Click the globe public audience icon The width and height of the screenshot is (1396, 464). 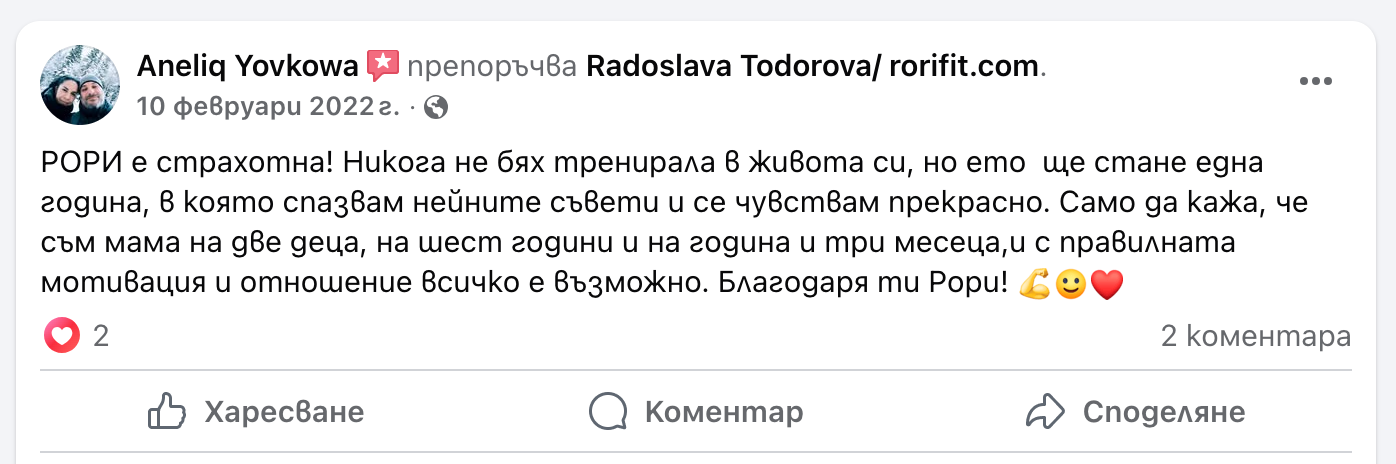coord(435,107)
